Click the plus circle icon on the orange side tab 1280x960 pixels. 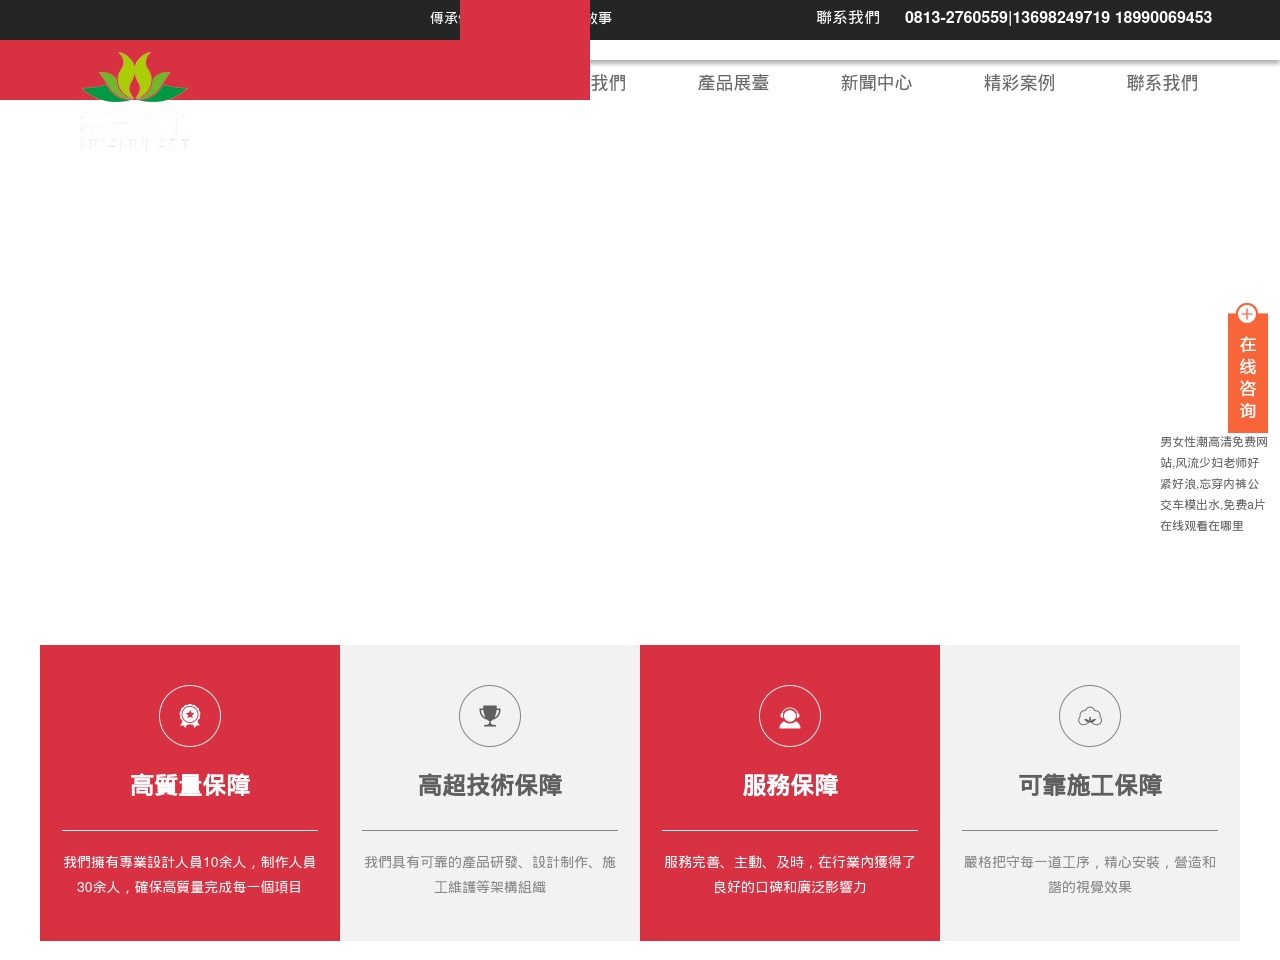tap(1246, 314)
